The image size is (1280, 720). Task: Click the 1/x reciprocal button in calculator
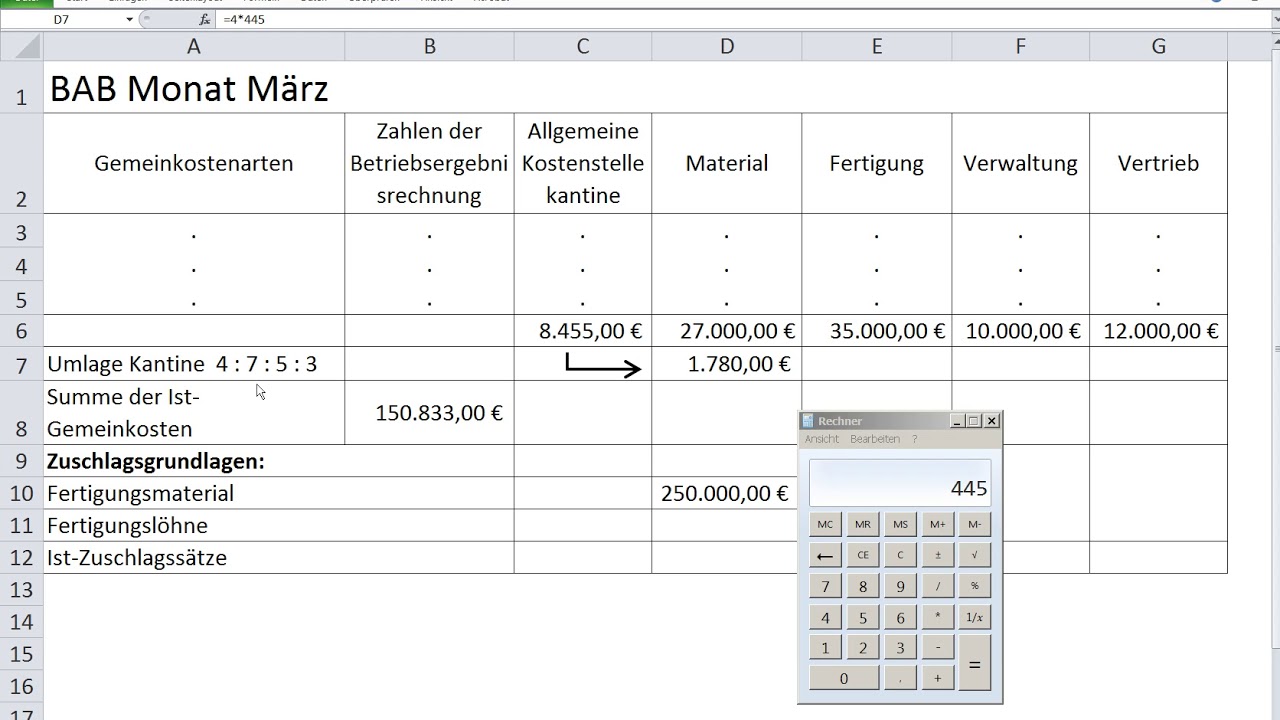(975, 618)
